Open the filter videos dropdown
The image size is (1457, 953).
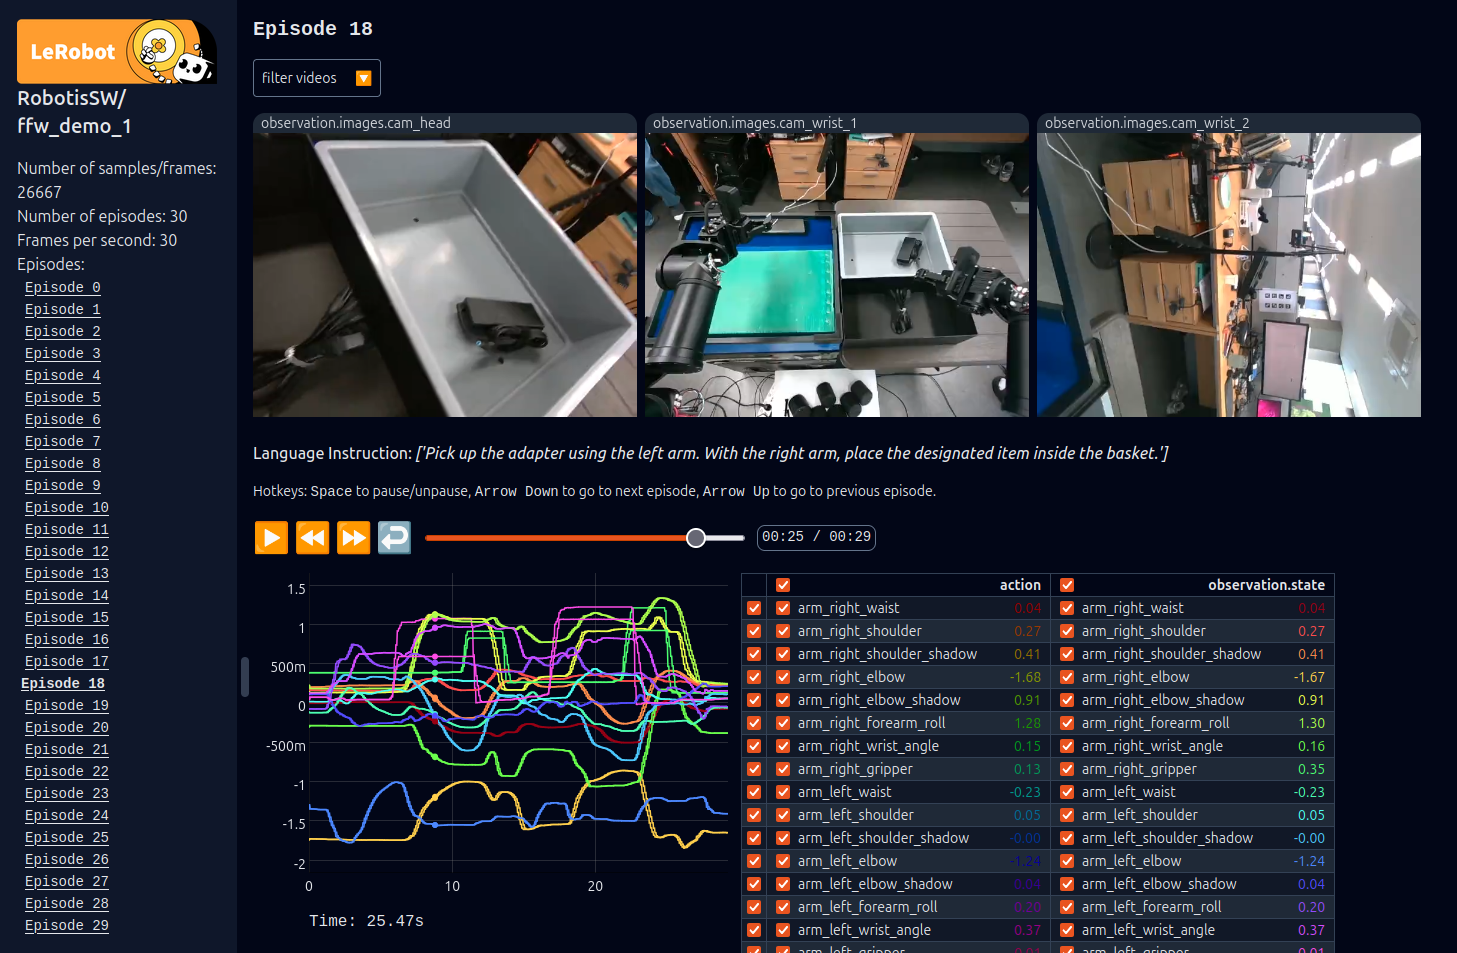(x=316, y=78)
